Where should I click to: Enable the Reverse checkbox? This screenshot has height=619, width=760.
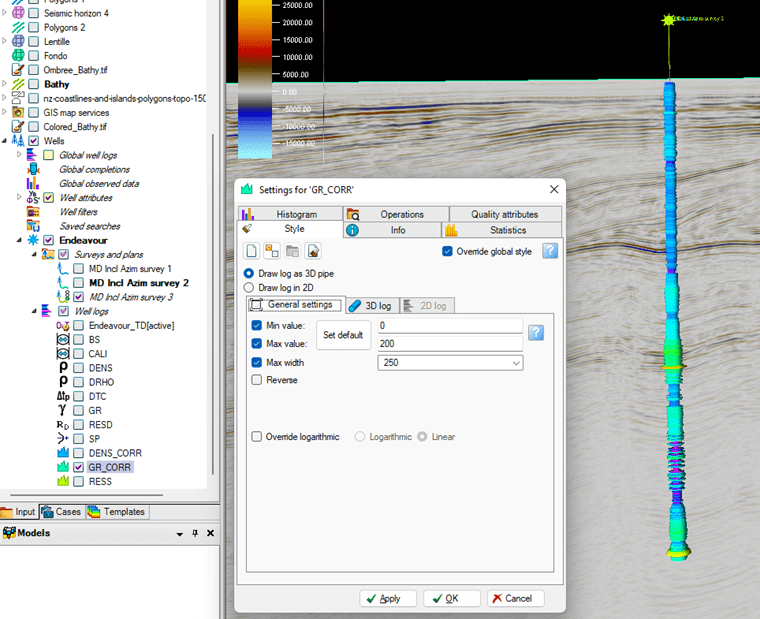pyautogui.click(x=257, y=380)
